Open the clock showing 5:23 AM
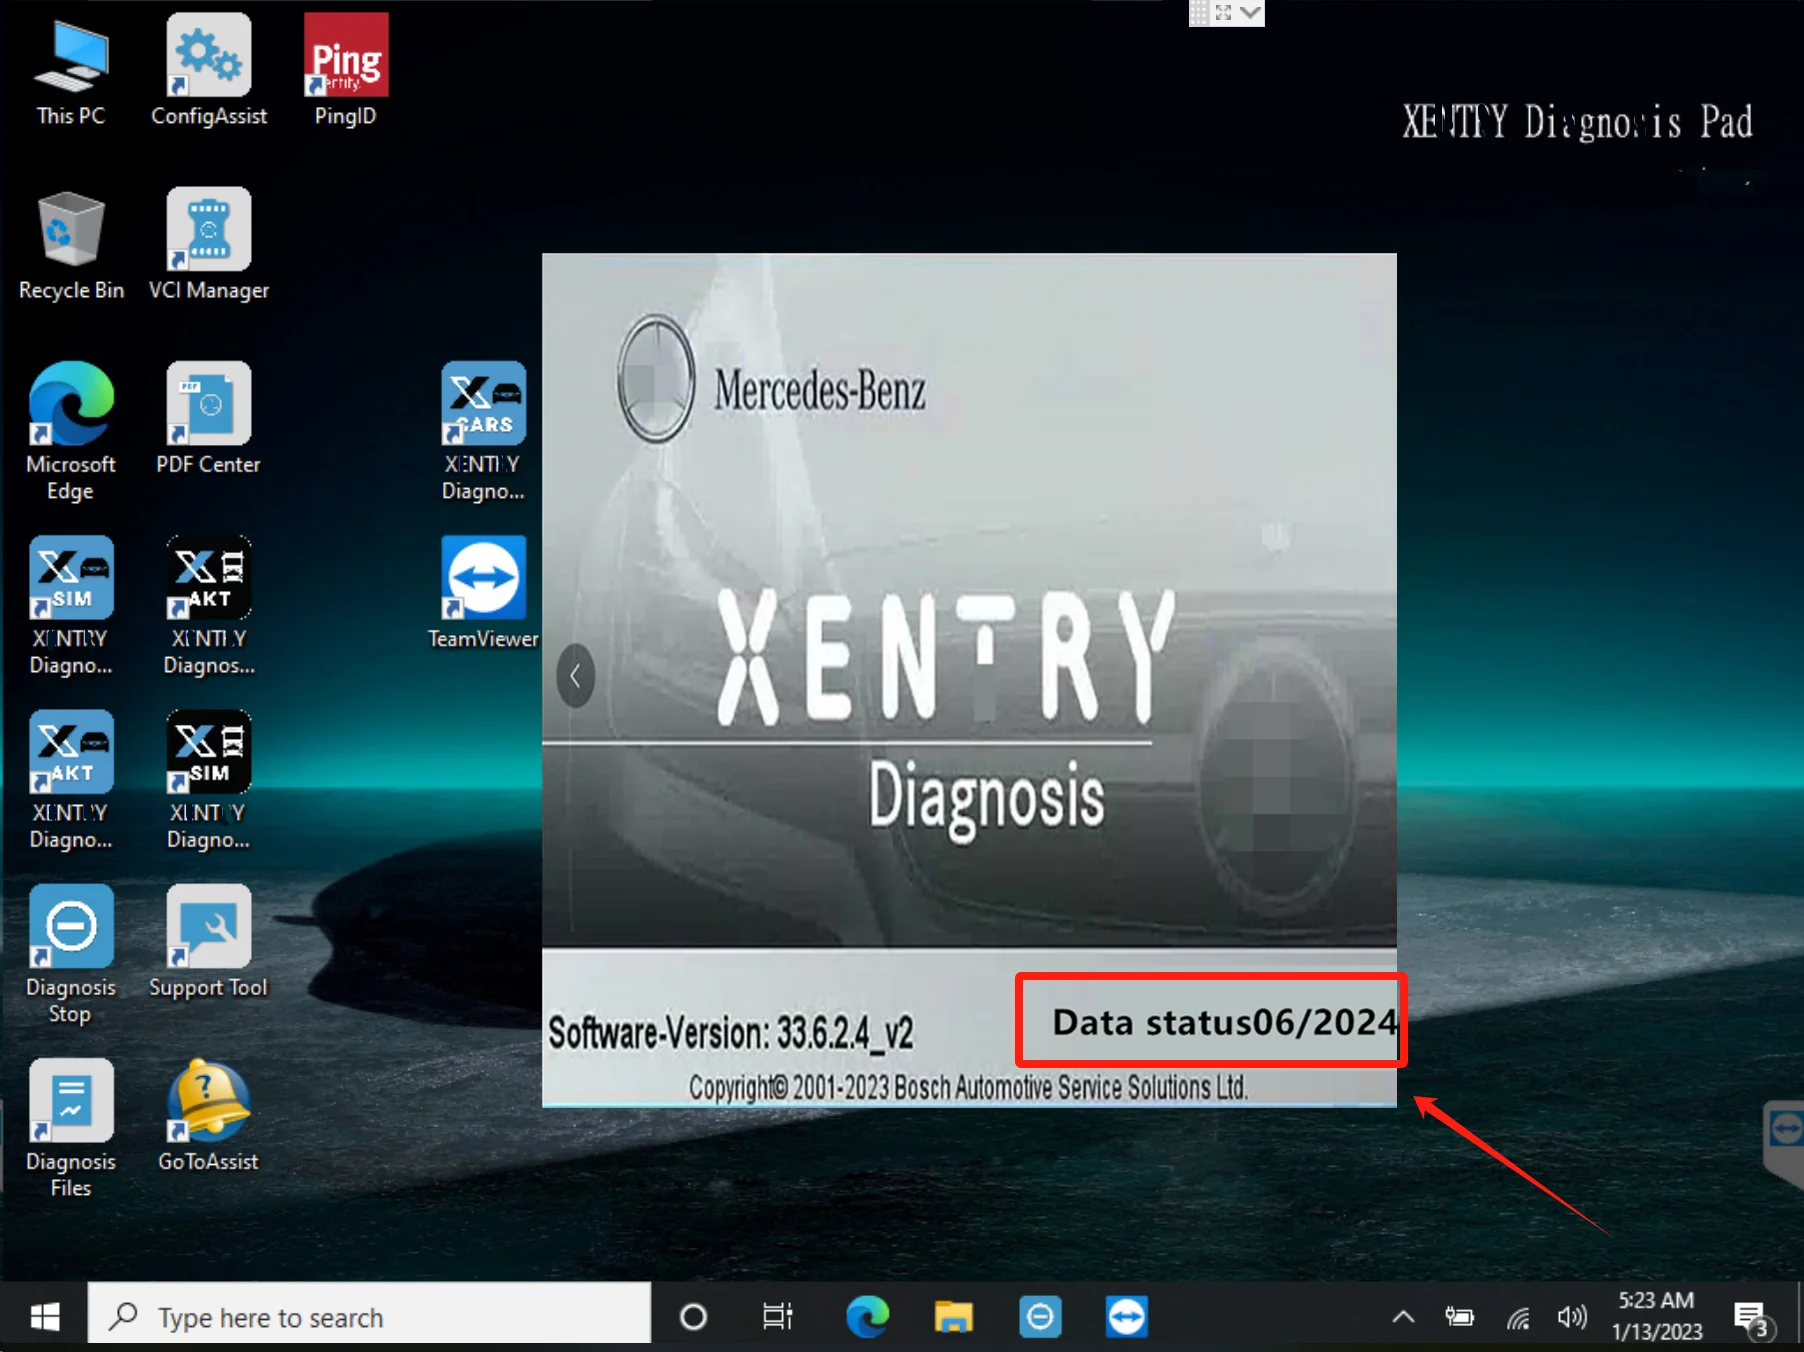 point(1656,1316)
